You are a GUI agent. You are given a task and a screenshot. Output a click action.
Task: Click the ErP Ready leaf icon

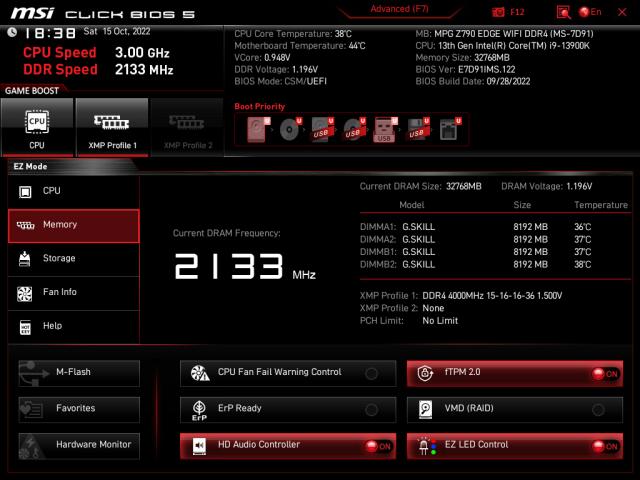point(199,410)
